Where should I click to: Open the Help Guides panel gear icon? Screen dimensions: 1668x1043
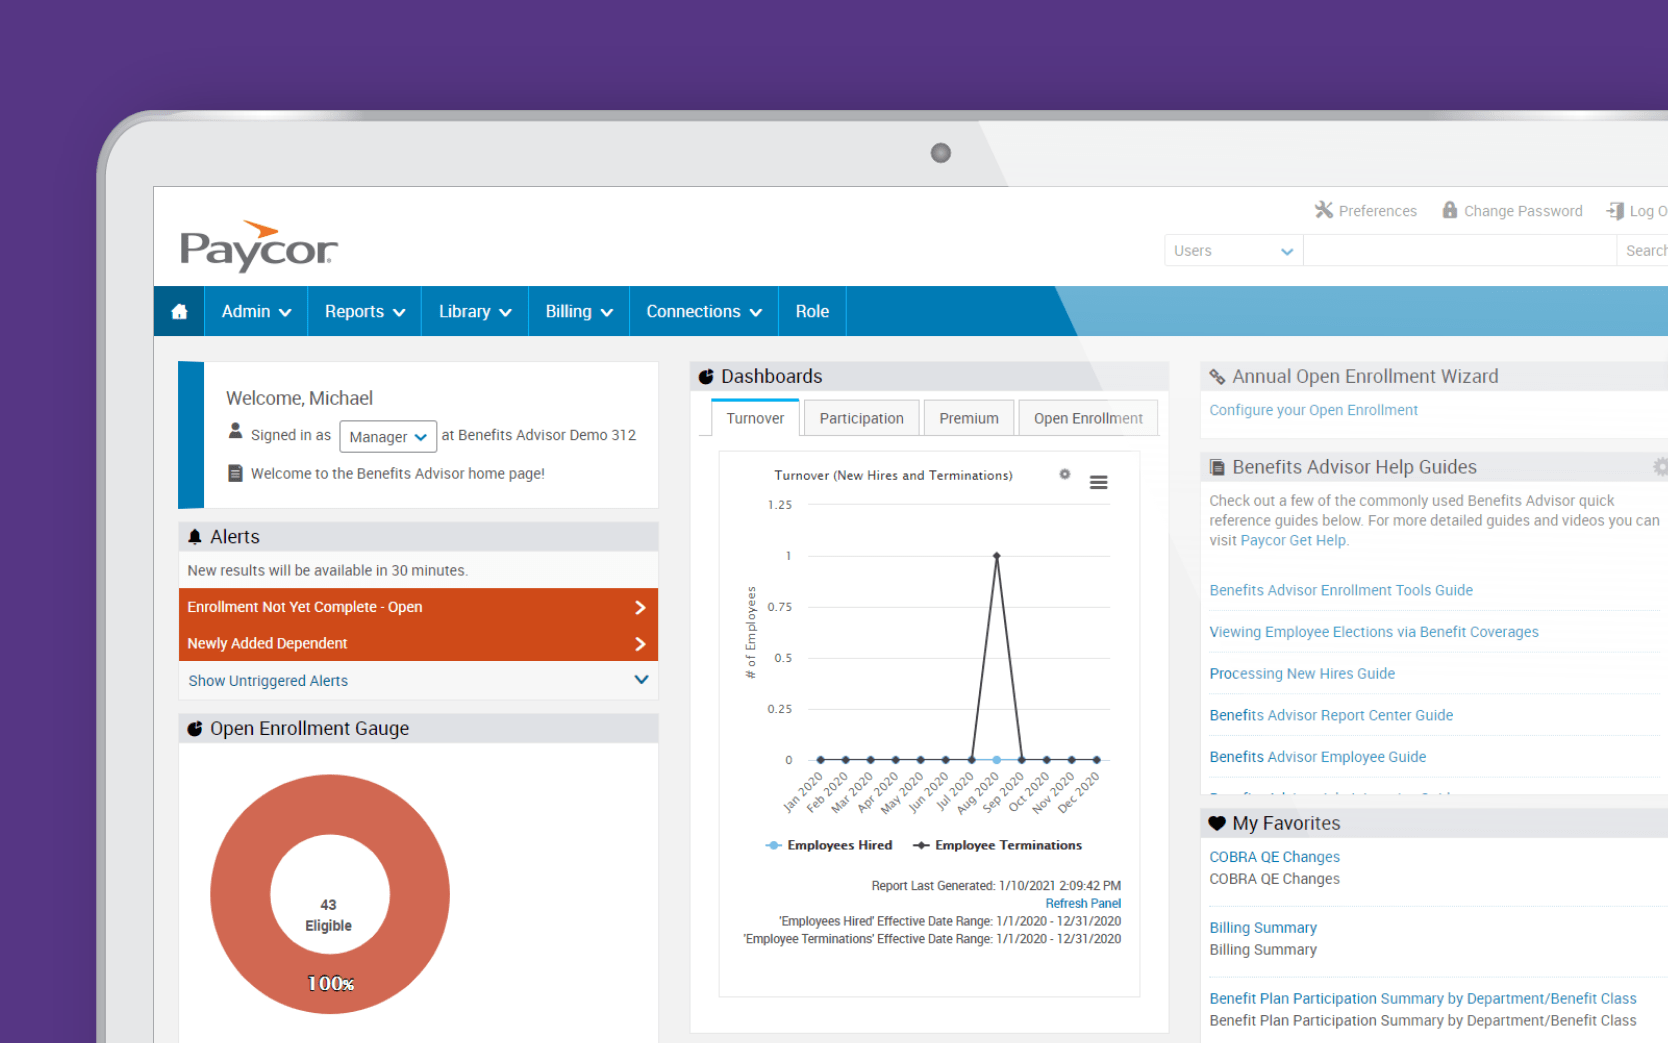(x=1660, y=467)
